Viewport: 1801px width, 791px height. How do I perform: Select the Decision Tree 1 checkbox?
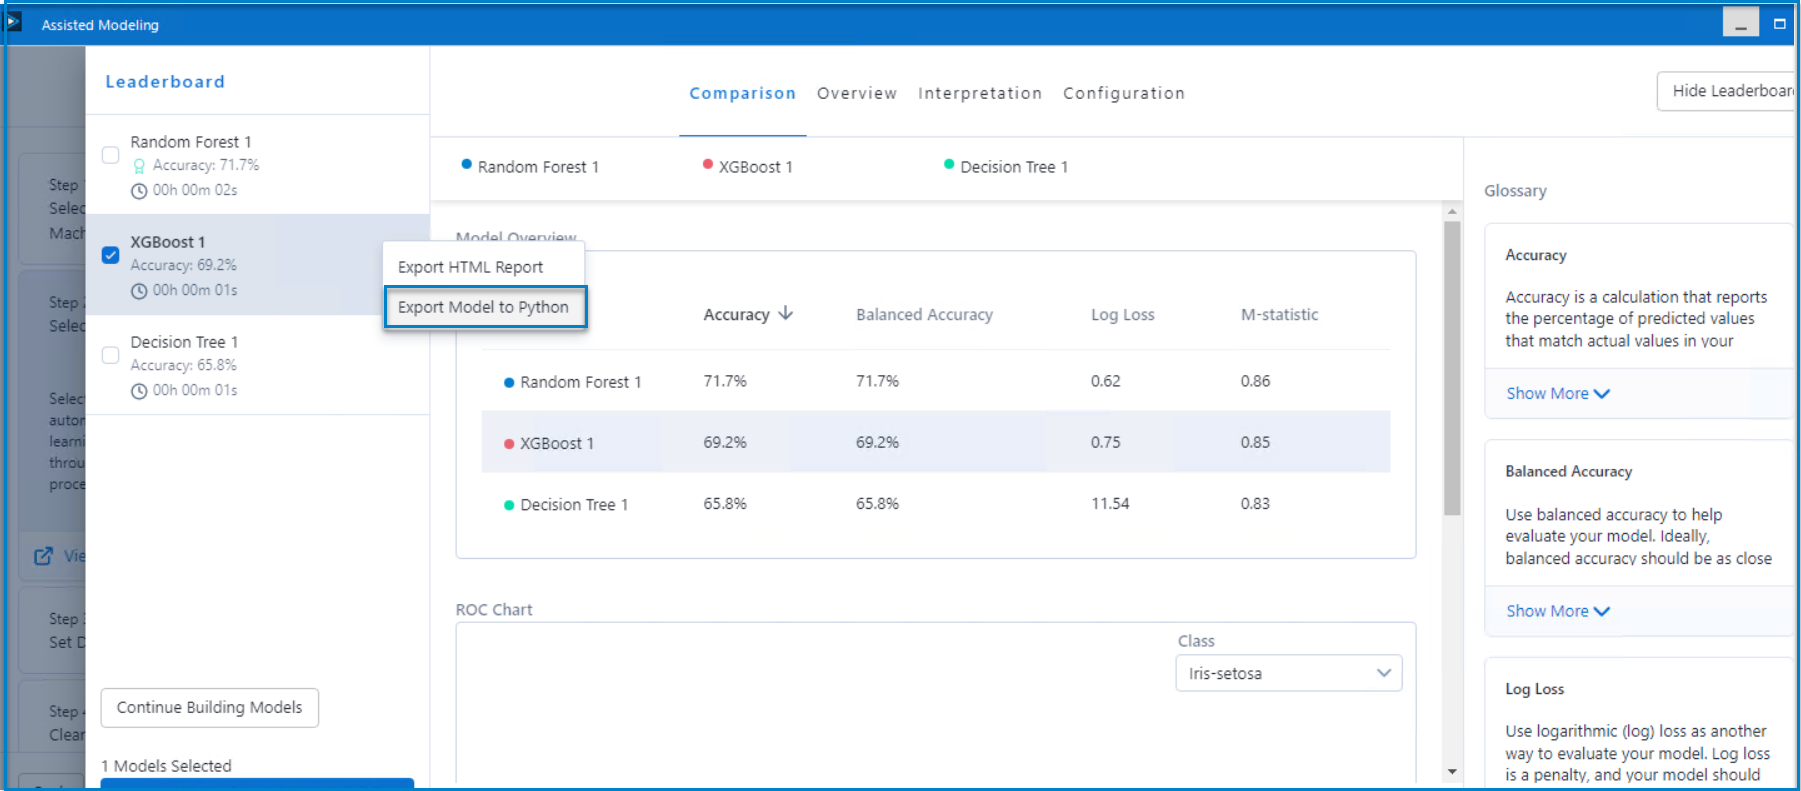pyautogui.click(x=111, y=355)
